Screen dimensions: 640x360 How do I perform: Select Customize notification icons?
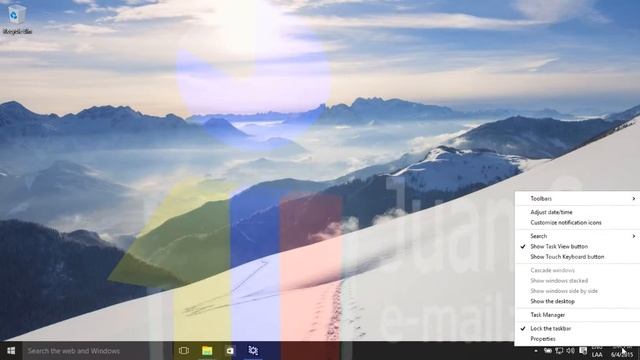577,222
